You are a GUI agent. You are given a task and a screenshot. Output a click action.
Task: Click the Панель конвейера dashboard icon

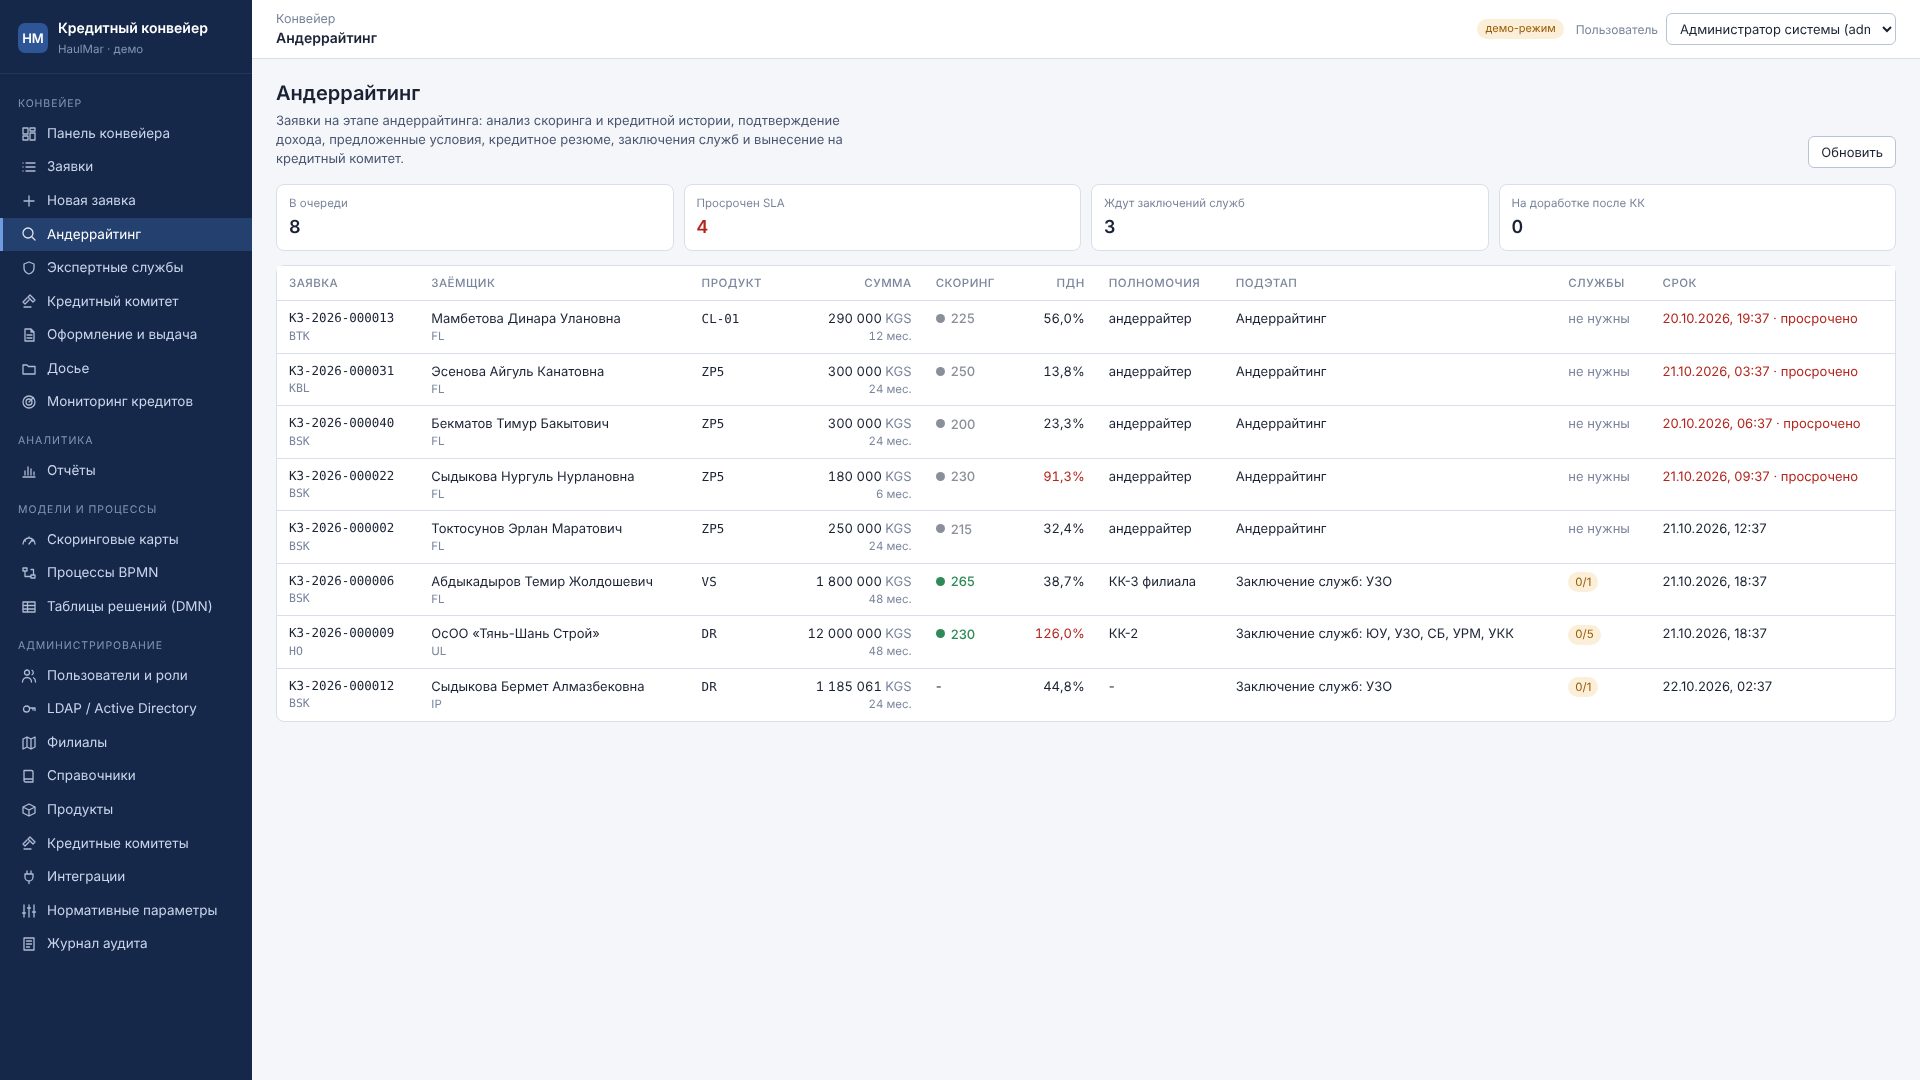point(29,134)
